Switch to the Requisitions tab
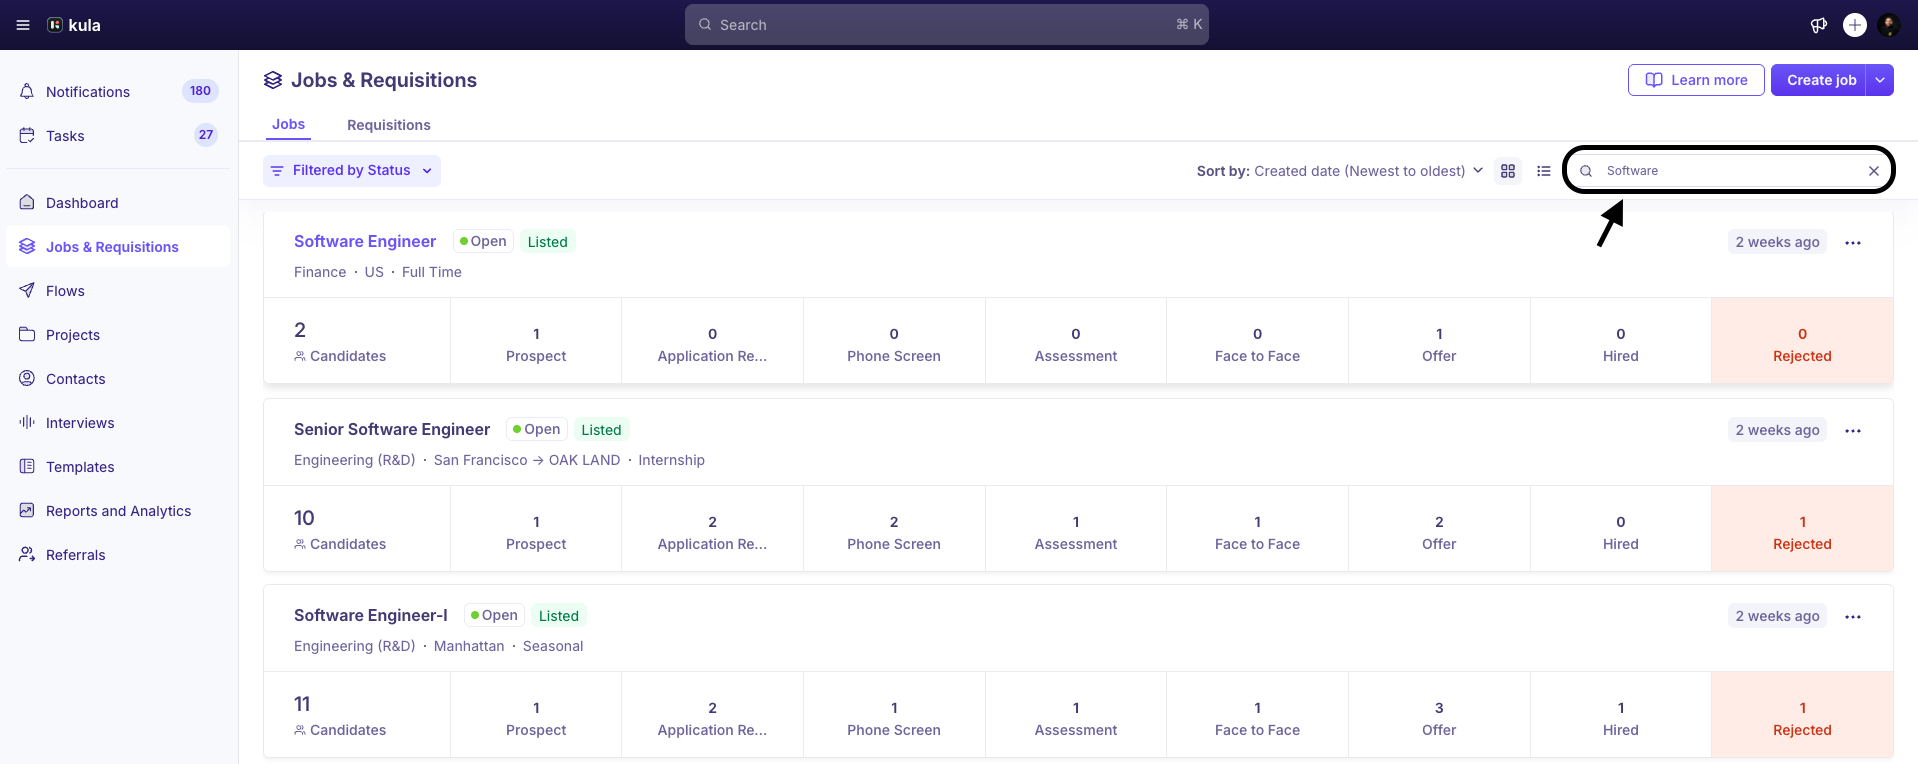 click(389, 125)
